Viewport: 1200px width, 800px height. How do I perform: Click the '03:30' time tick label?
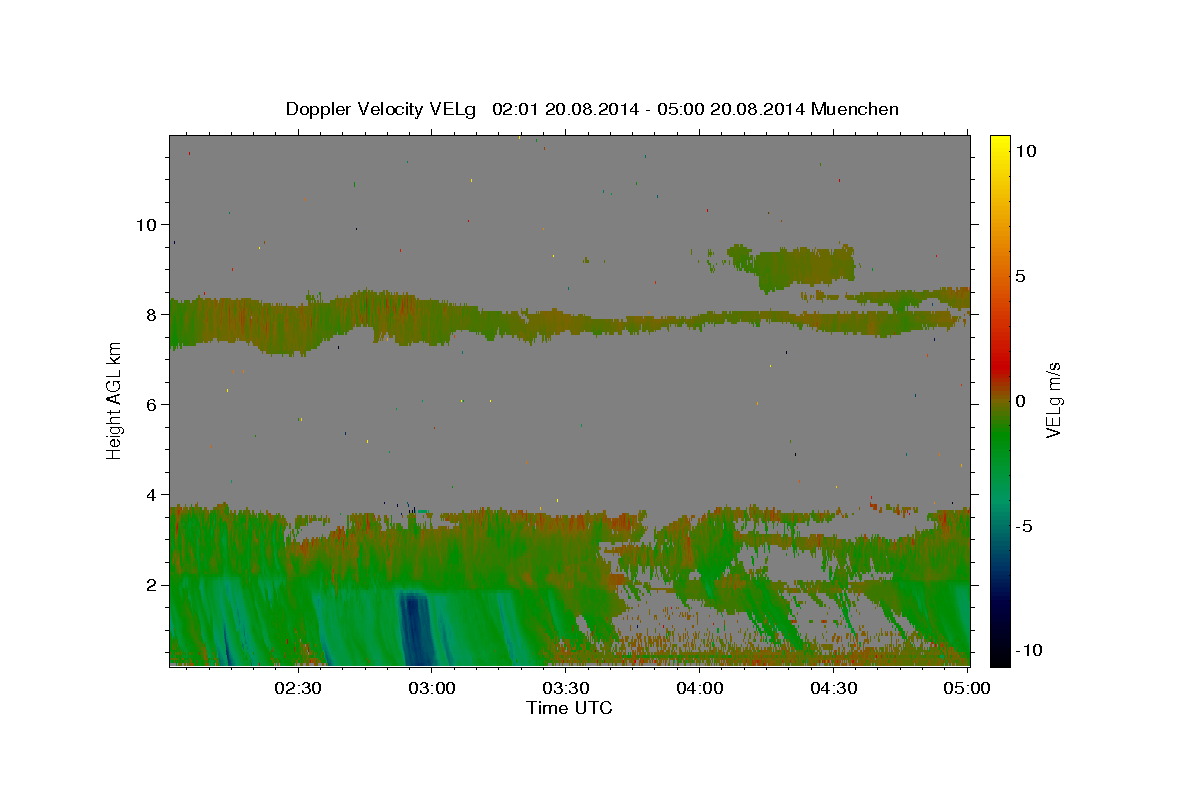click(x=566, y=689)
